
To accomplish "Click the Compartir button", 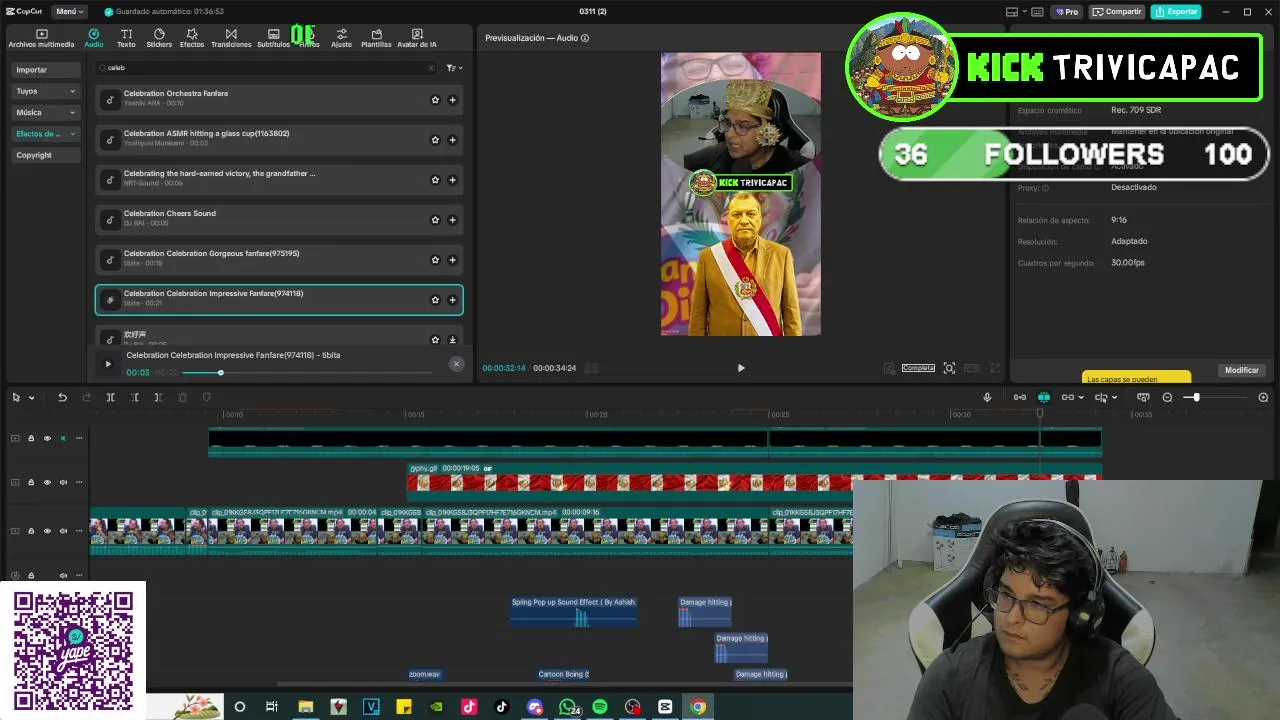I will (1116, 12).
